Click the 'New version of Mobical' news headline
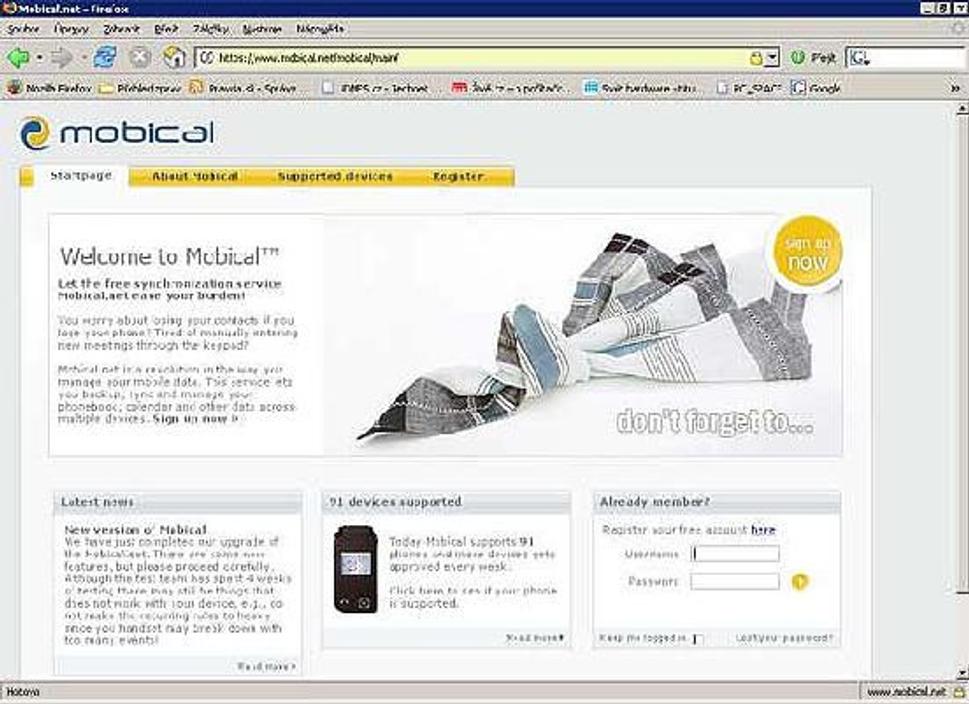 click(x=135, y=530)
